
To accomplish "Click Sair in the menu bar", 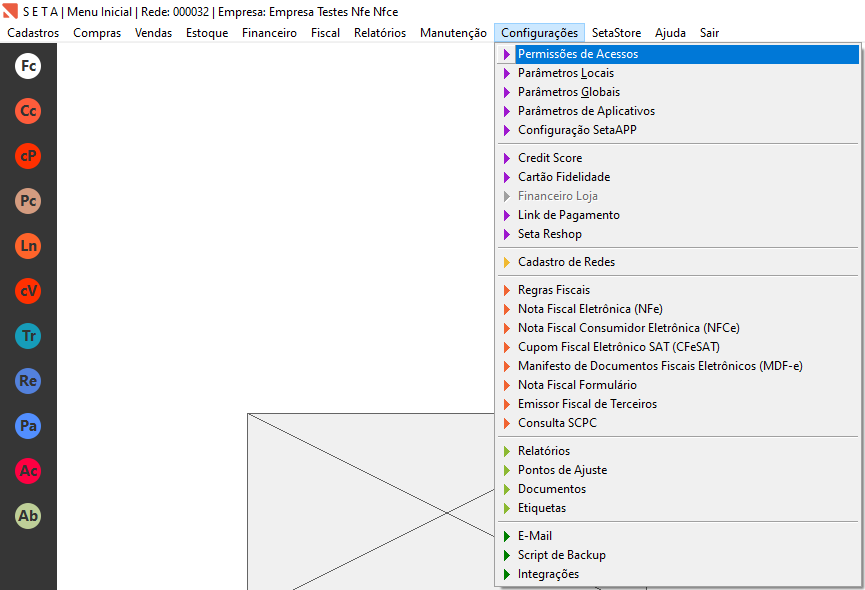I will click(709, 33).
